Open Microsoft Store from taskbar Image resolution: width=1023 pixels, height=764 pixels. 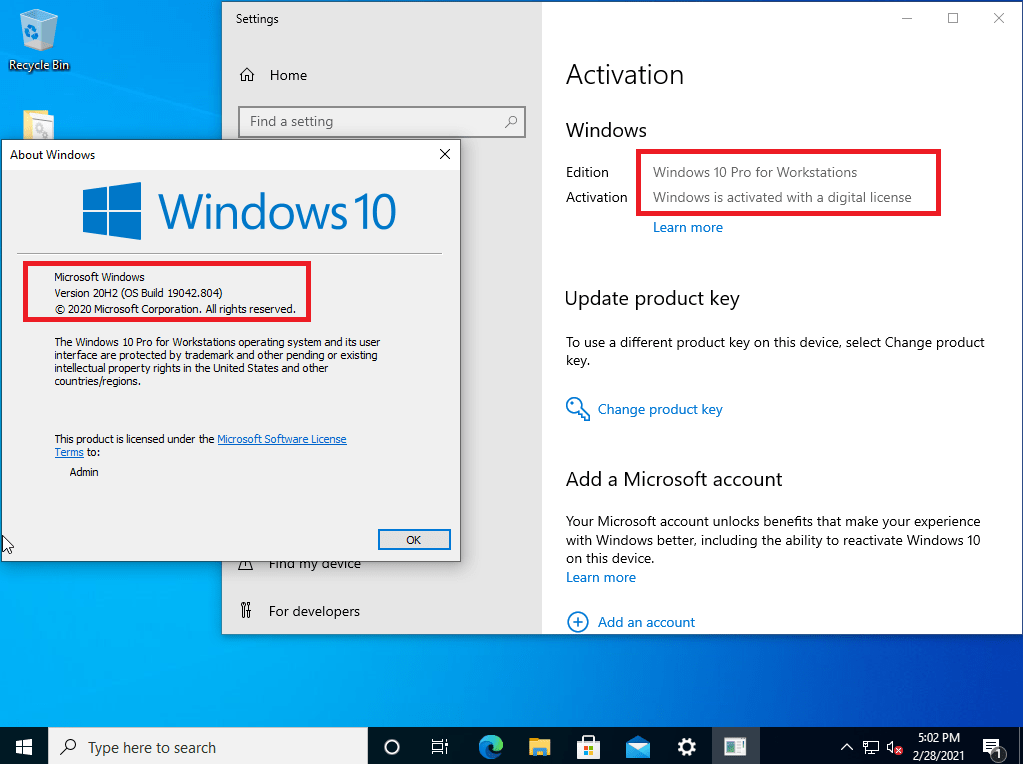click(588, 746)
